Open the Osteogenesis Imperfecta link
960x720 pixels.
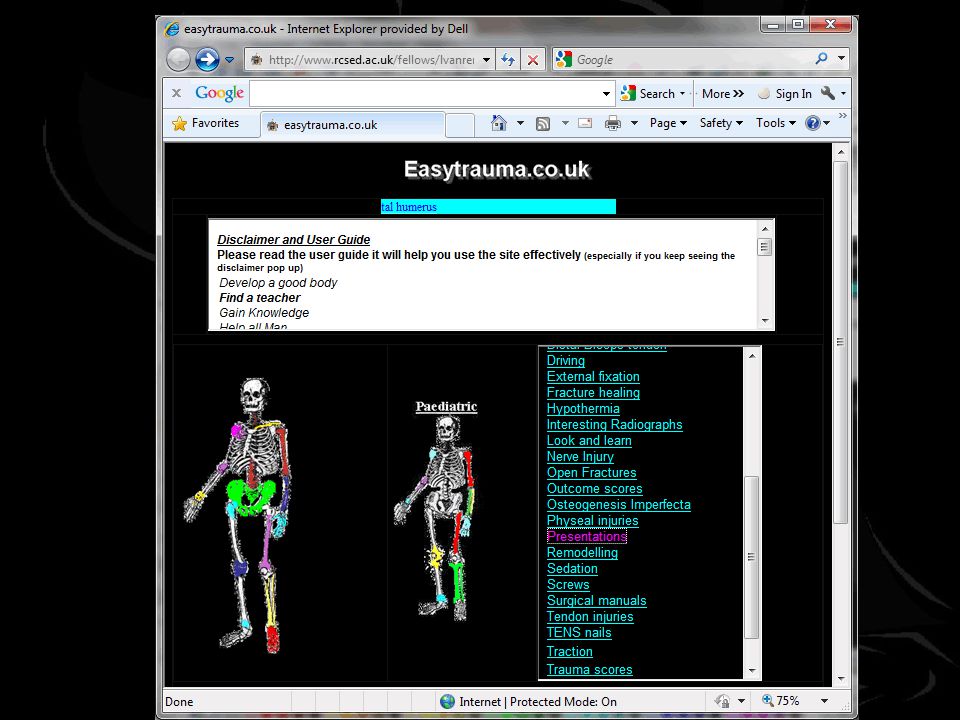point(618,504)
